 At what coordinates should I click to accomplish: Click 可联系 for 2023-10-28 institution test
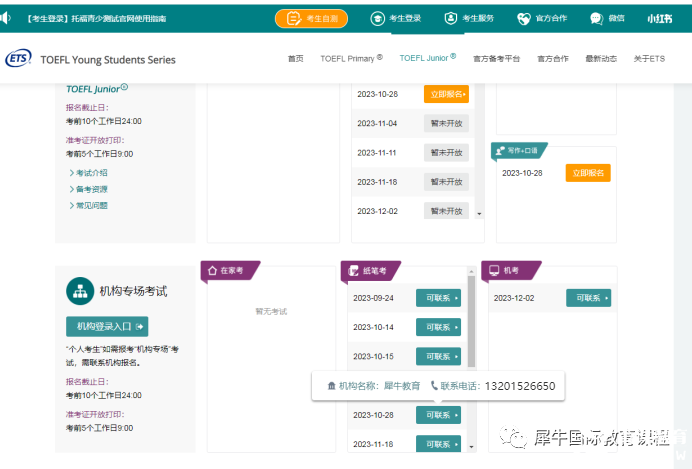tap(438, 415)
